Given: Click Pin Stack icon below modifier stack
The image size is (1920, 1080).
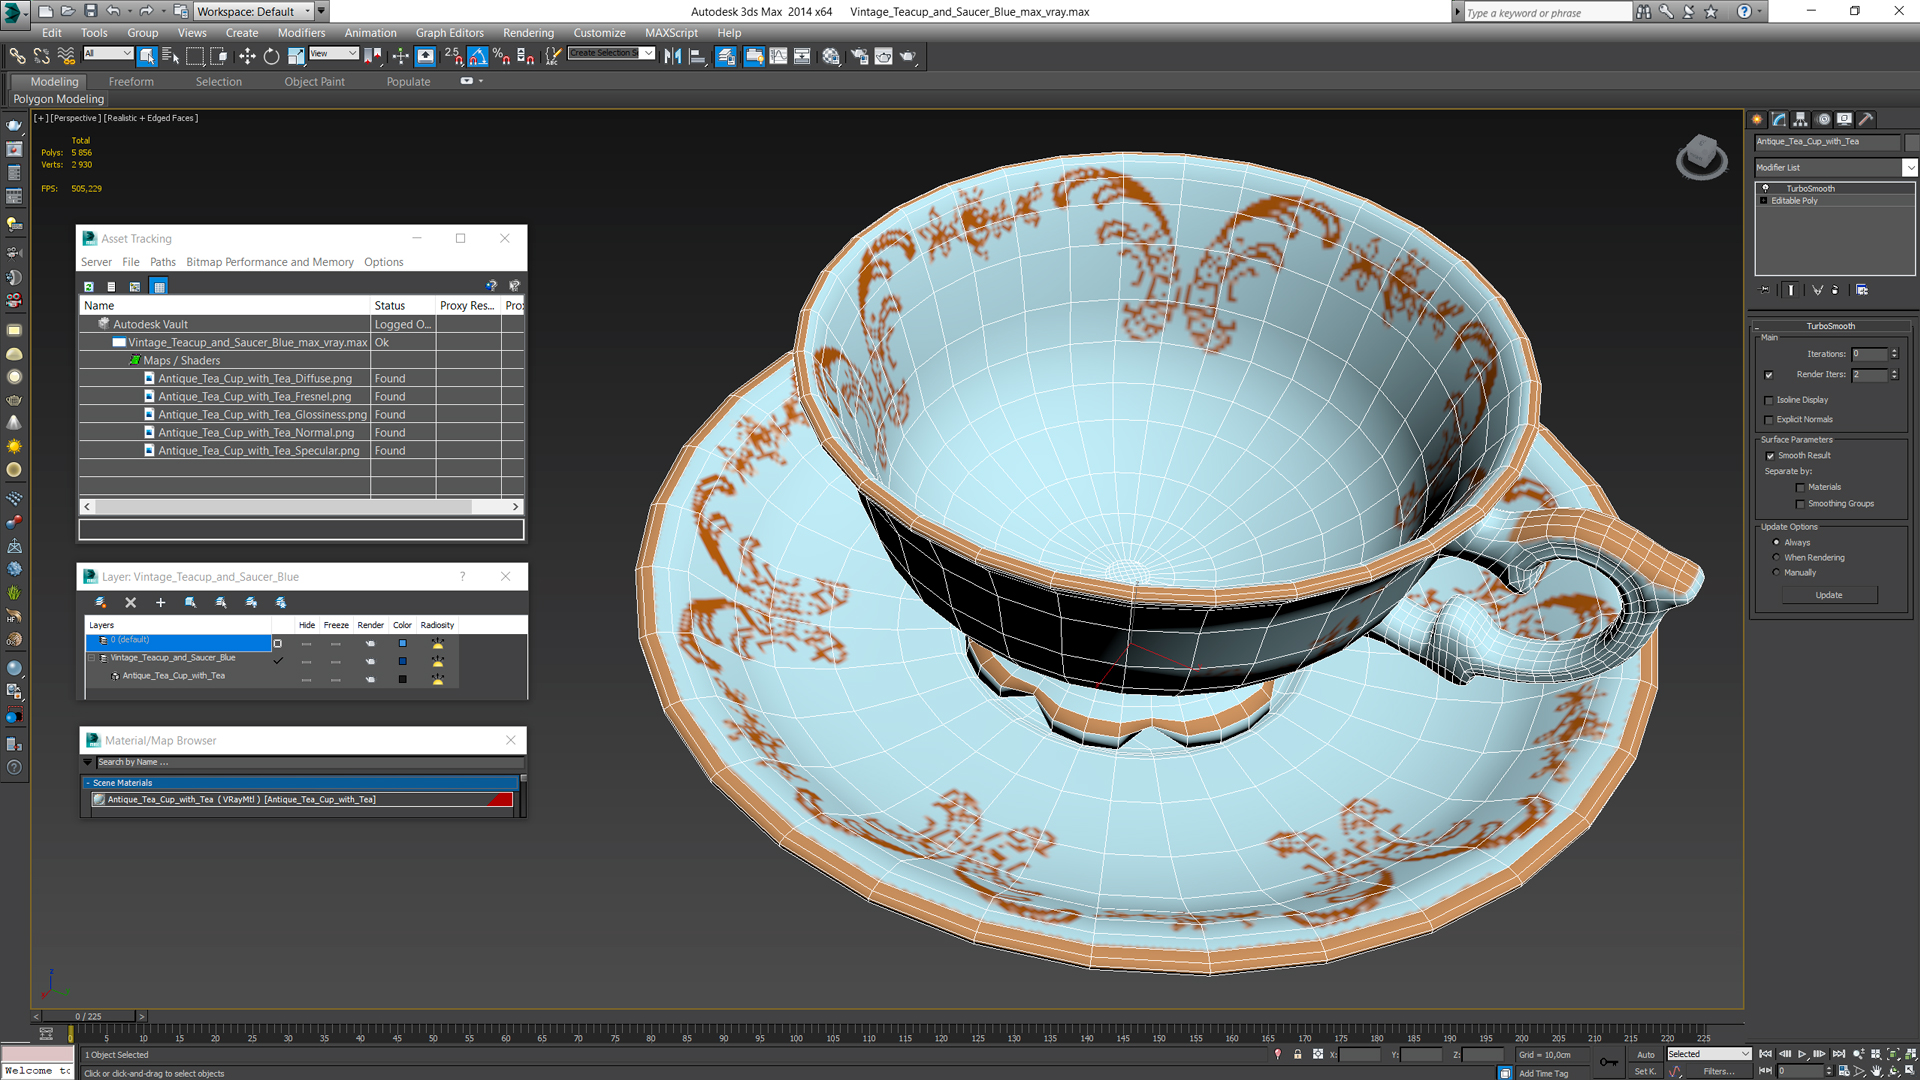Looking at the screenshot, I should [x=1765, y=290].
